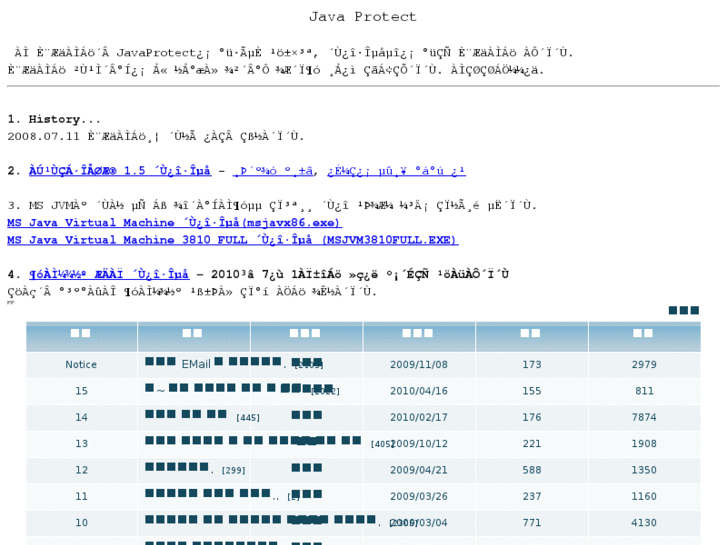Click the value 4130 in row 10
This screenshot has width=727, height=545.
[644, 523]
